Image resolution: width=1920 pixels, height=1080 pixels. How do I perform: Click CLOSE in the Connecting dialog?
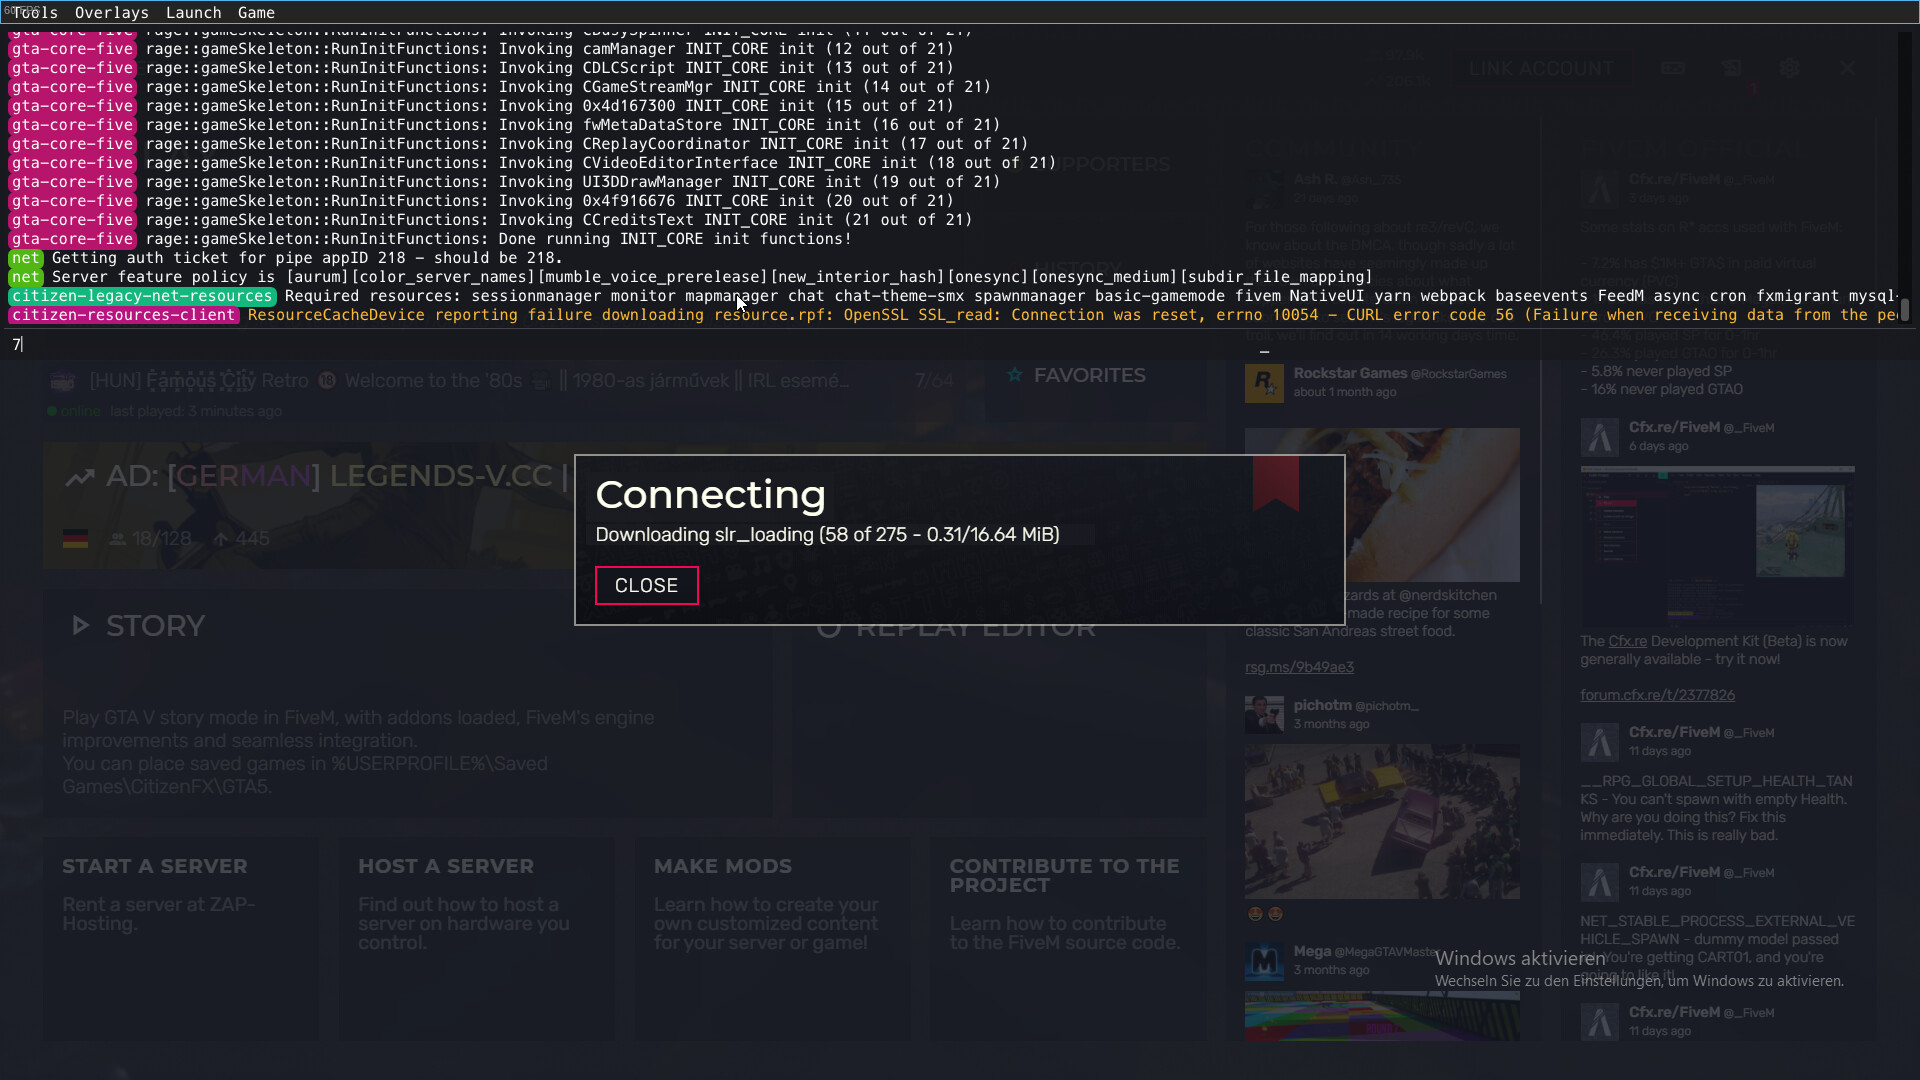pyautogui.click(x=646, y=585)
